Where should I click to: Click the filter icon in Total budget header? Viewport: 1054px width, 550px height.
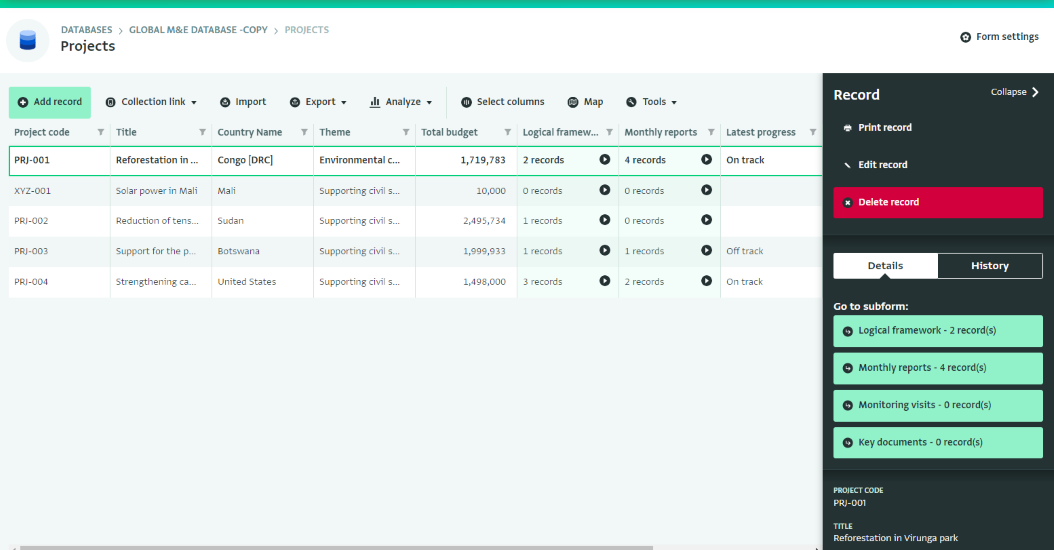click(x=508, y=132)
